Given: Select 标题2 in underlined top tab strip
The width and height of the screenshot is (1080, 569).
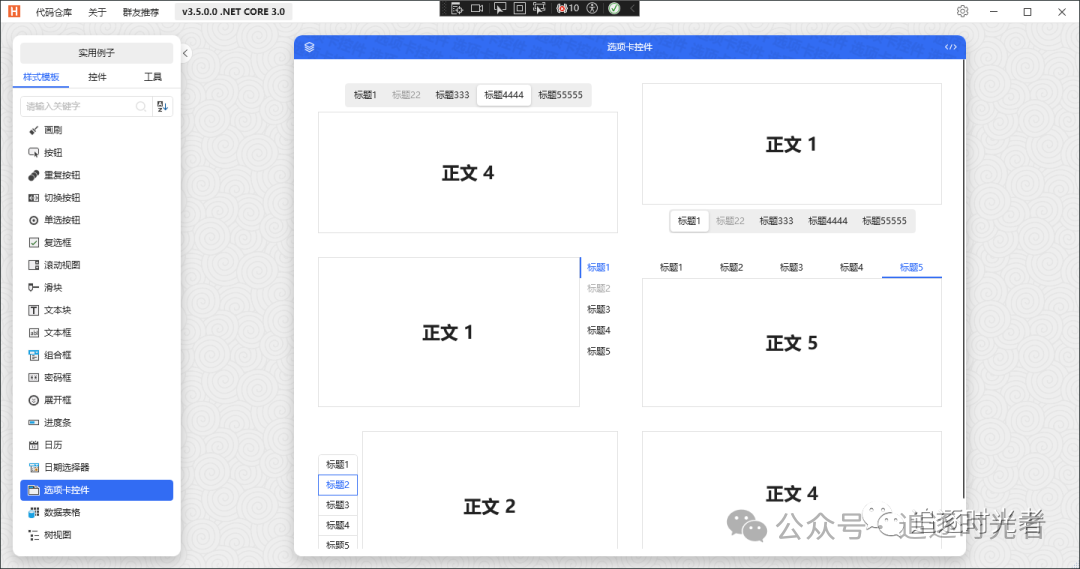Looking at the screenshot, I should [731, 267].
